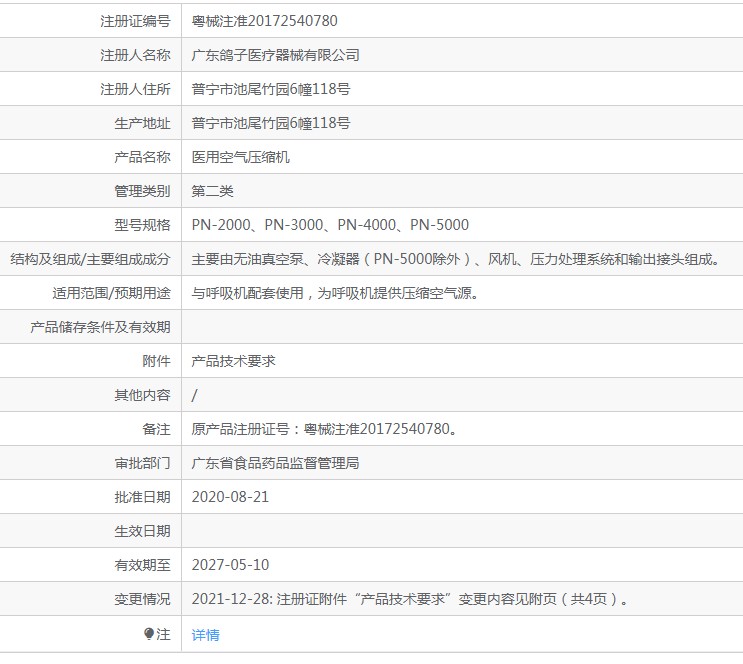This screenshot has width=743, height=664.
Task: Click the 型号规格 label
Action: click(x=142, y=225)
